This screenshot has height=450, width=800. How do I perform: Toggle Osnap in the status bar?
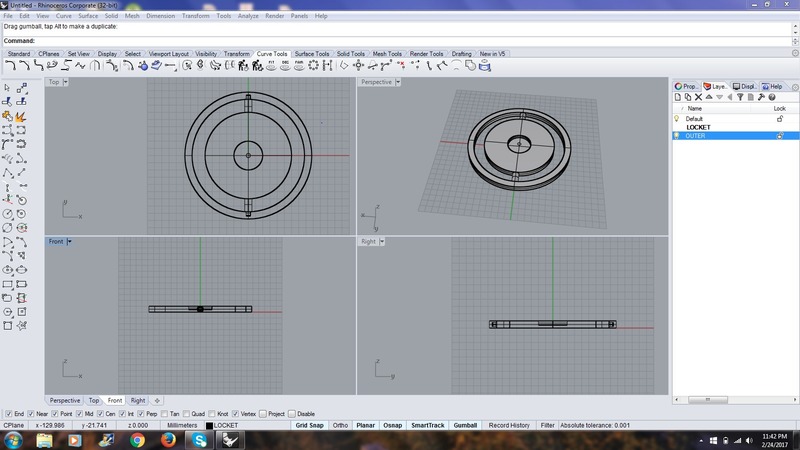(x=392, y=425)
